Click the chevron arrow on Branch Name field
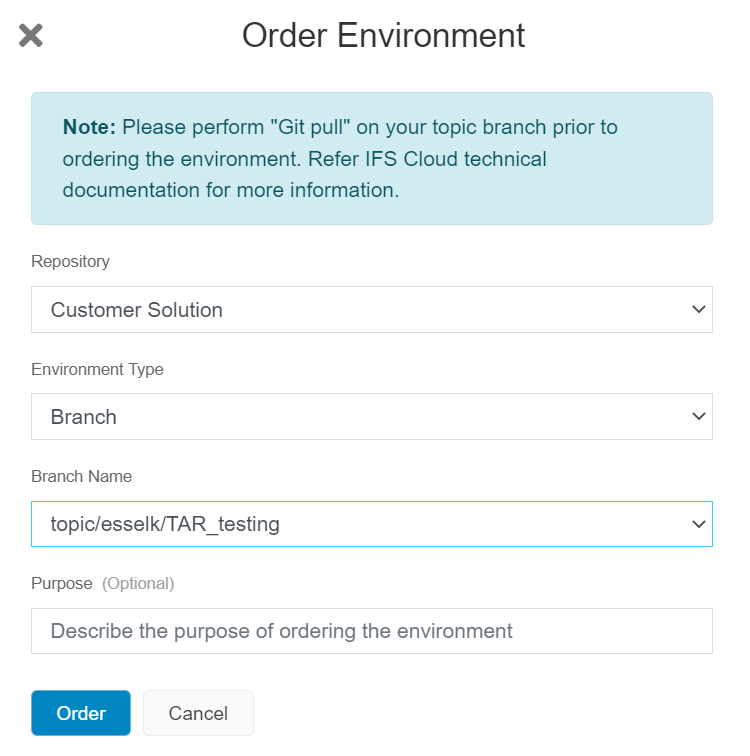 tap(699, 523)
